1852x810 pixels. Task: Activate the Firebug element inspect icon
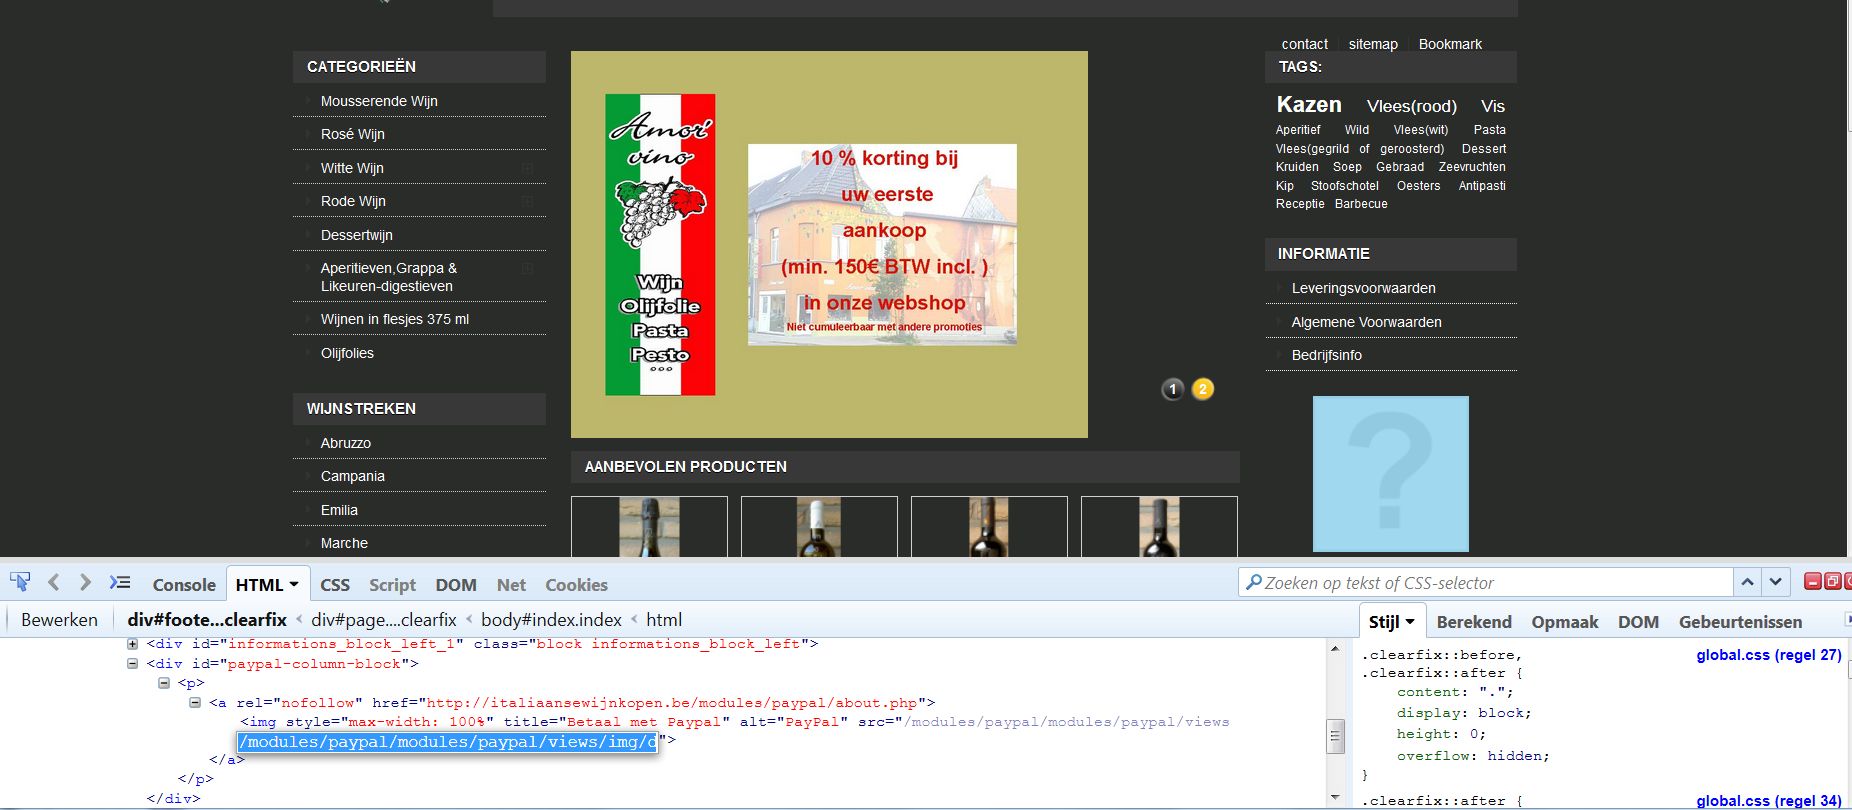(20, 582)
